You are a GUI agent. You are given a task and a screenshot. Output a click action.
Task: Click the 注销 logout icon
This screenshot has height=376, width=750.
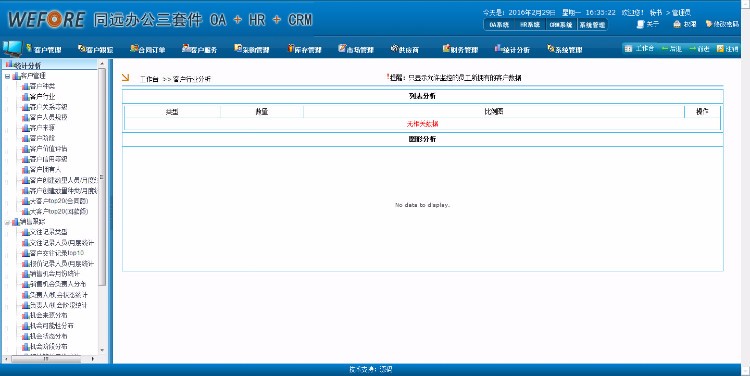[x=720, y=48]
